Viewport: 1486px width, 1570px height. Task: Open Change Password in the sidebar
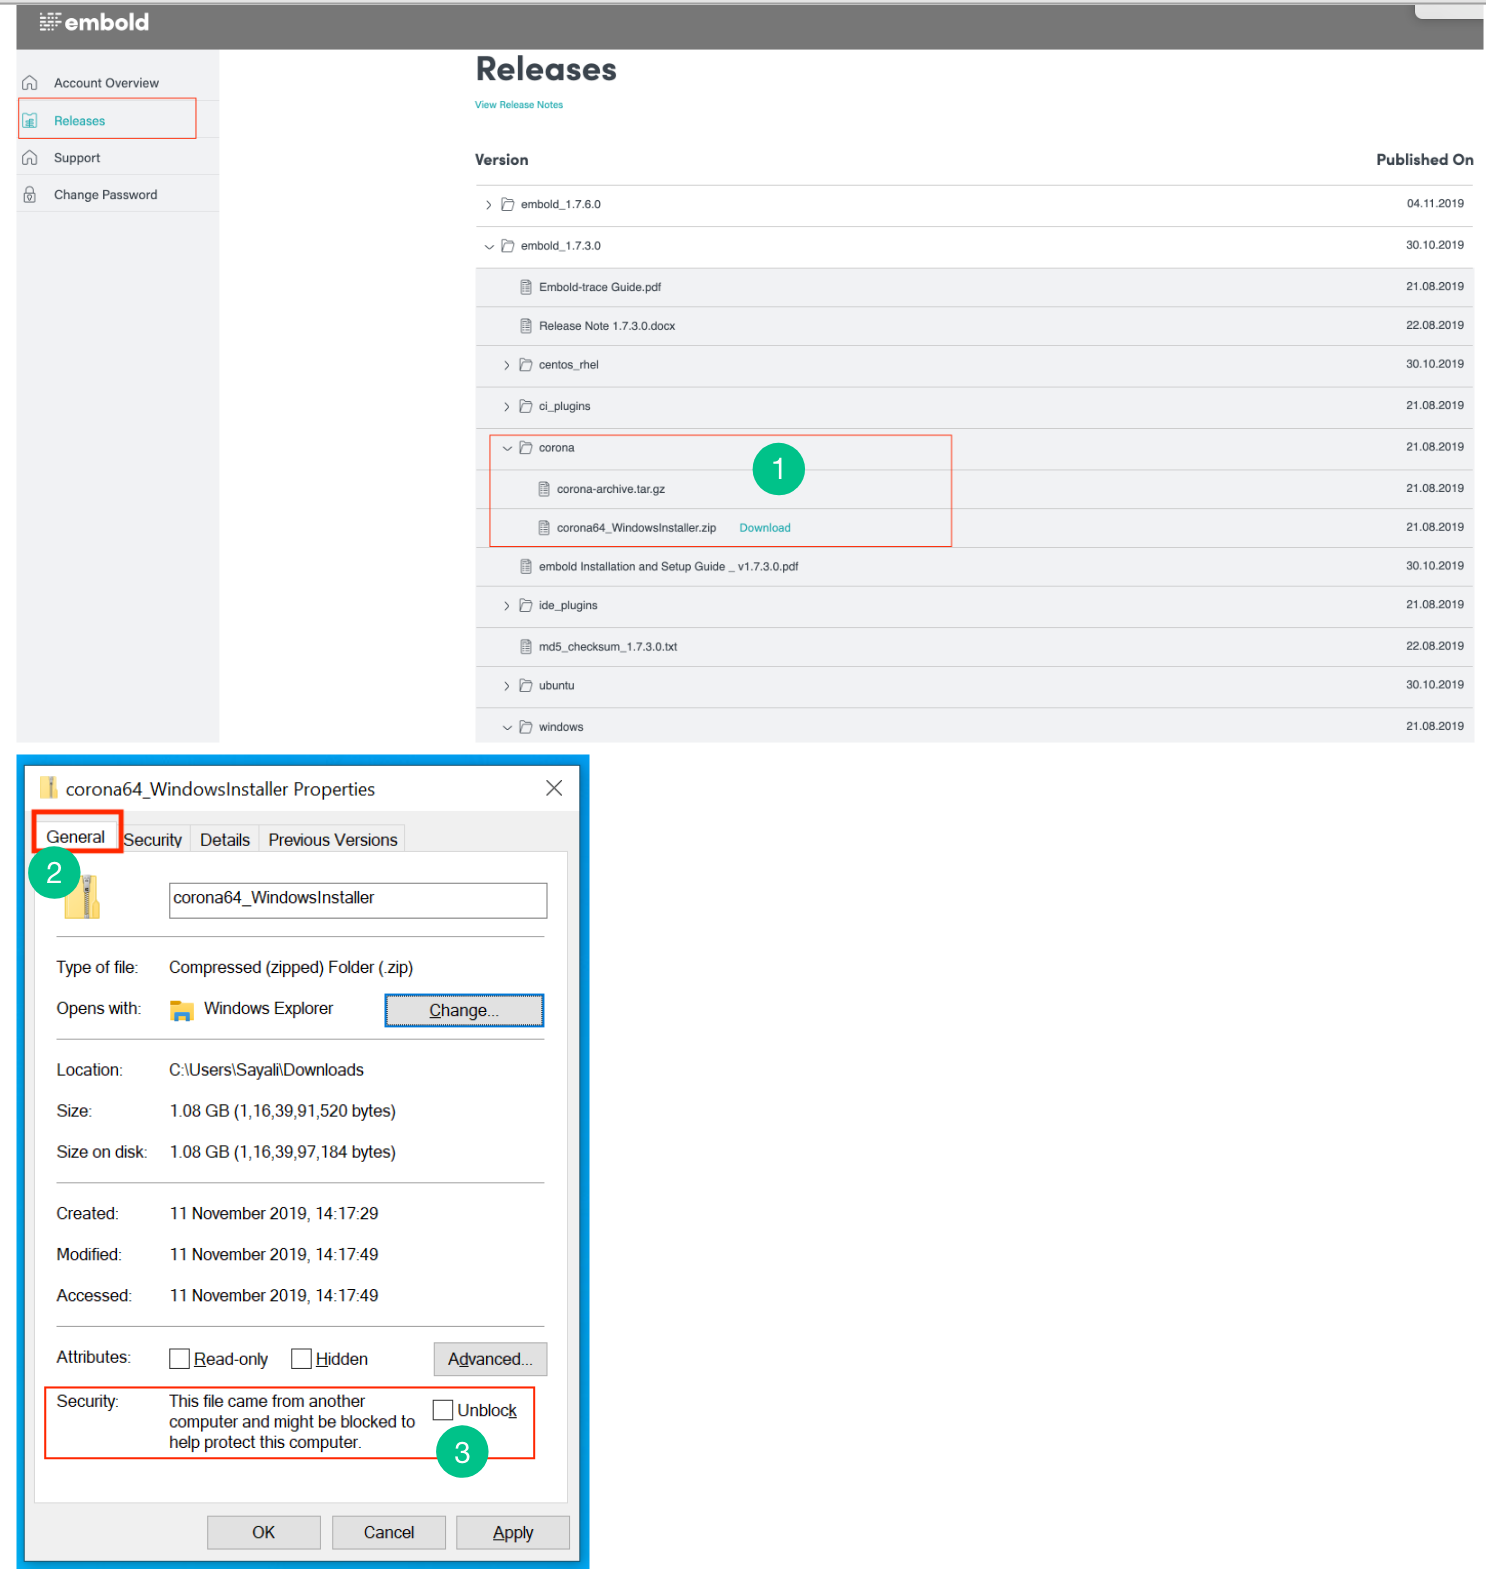click(105, 195)
